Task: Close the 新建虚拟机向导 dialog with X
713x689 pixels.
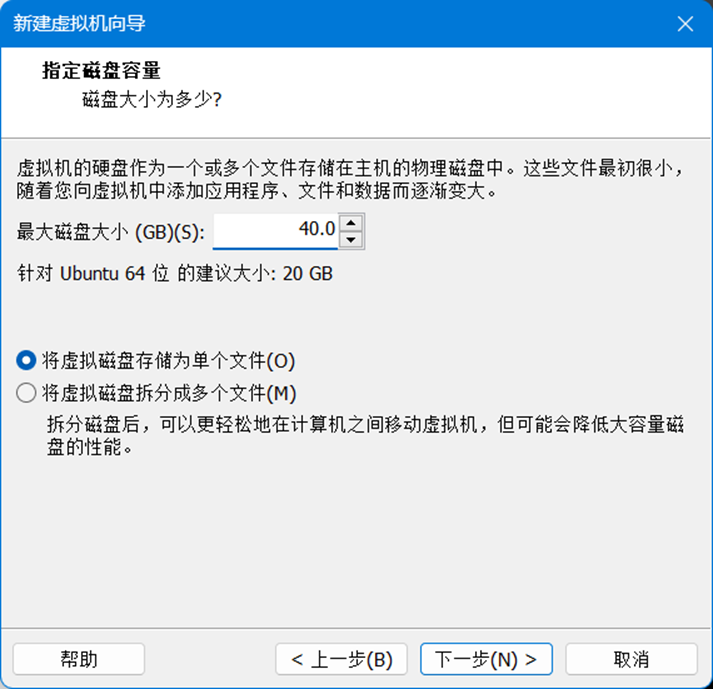Action: [x=685, y=24]
